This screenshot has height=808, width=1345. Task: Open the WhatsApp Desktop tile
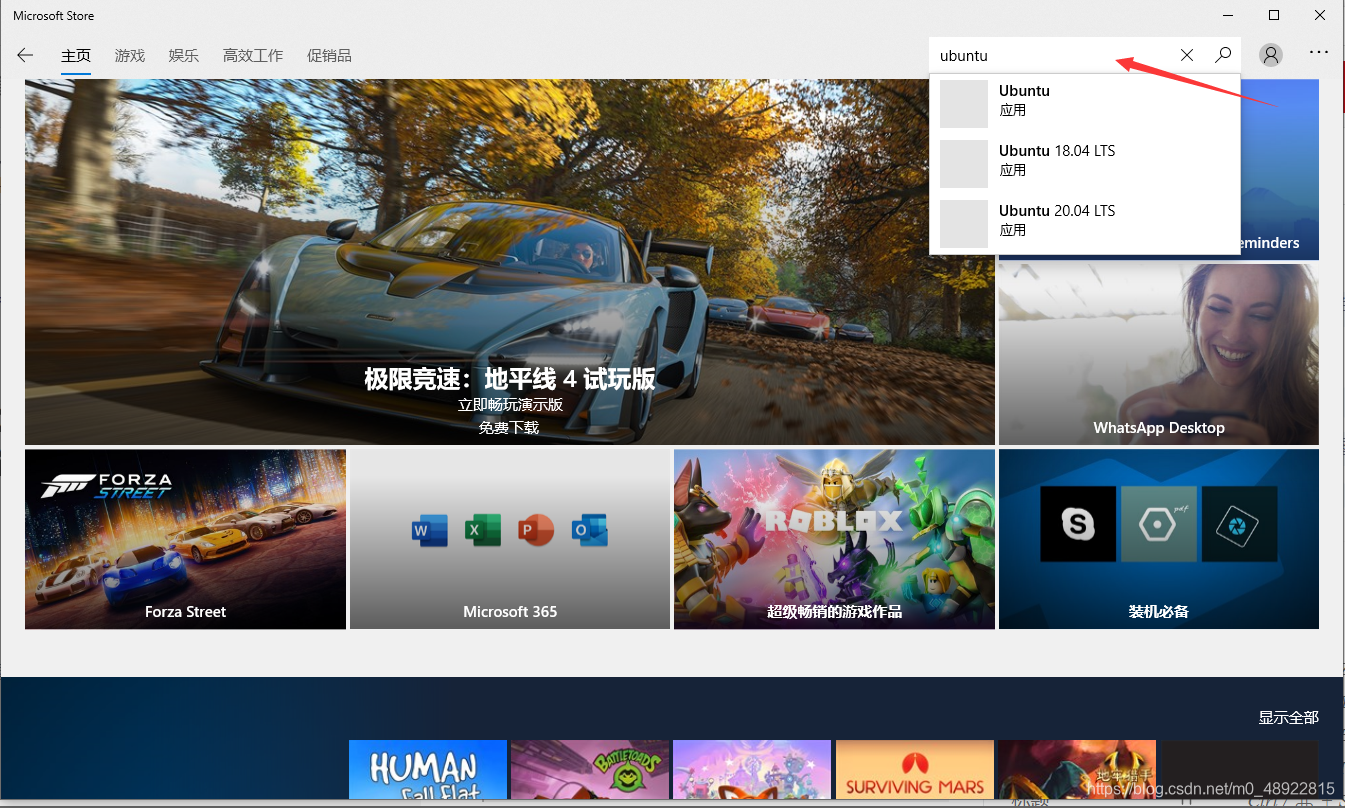pyautogui.click(x=1159, y=354)
